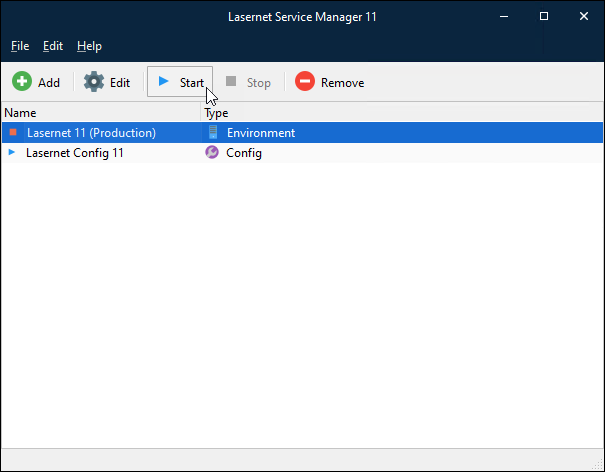Select the Lasernet 11 (Production) row
Screen dimensions: 605x472
click(302, 133)
